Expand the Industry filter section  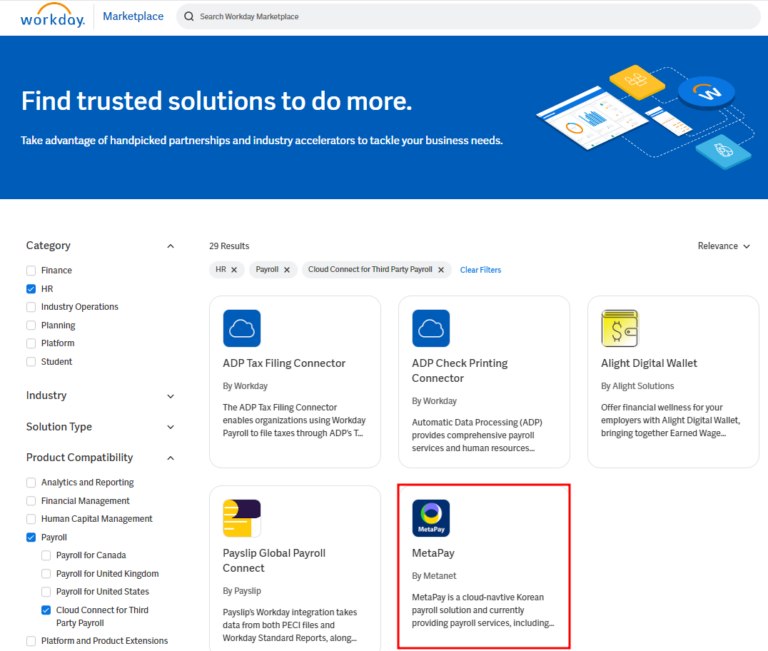pyautogui.click(x=170, y=396)
